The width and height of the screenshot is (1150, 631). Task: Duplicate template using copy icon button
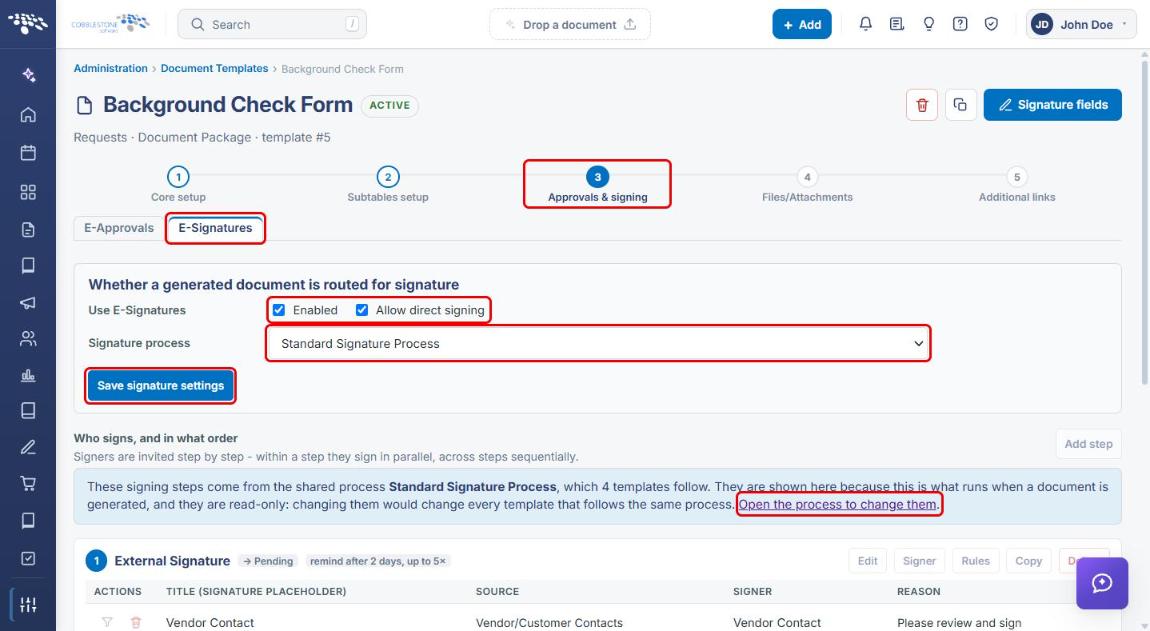[960, 105]
